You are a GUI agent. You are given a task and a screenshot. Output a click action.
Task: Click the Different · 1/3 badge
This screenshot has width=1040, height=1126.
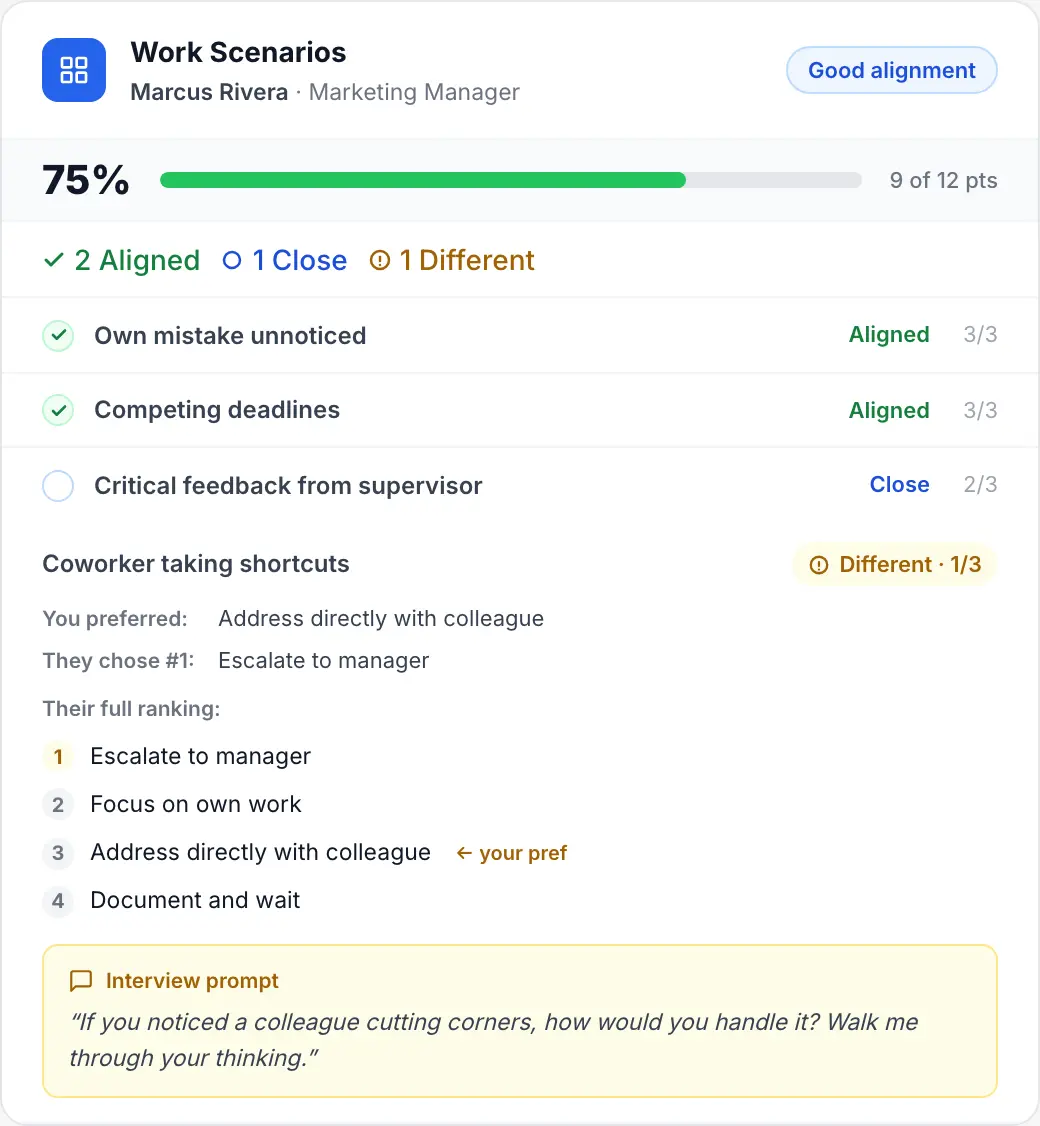894,564
